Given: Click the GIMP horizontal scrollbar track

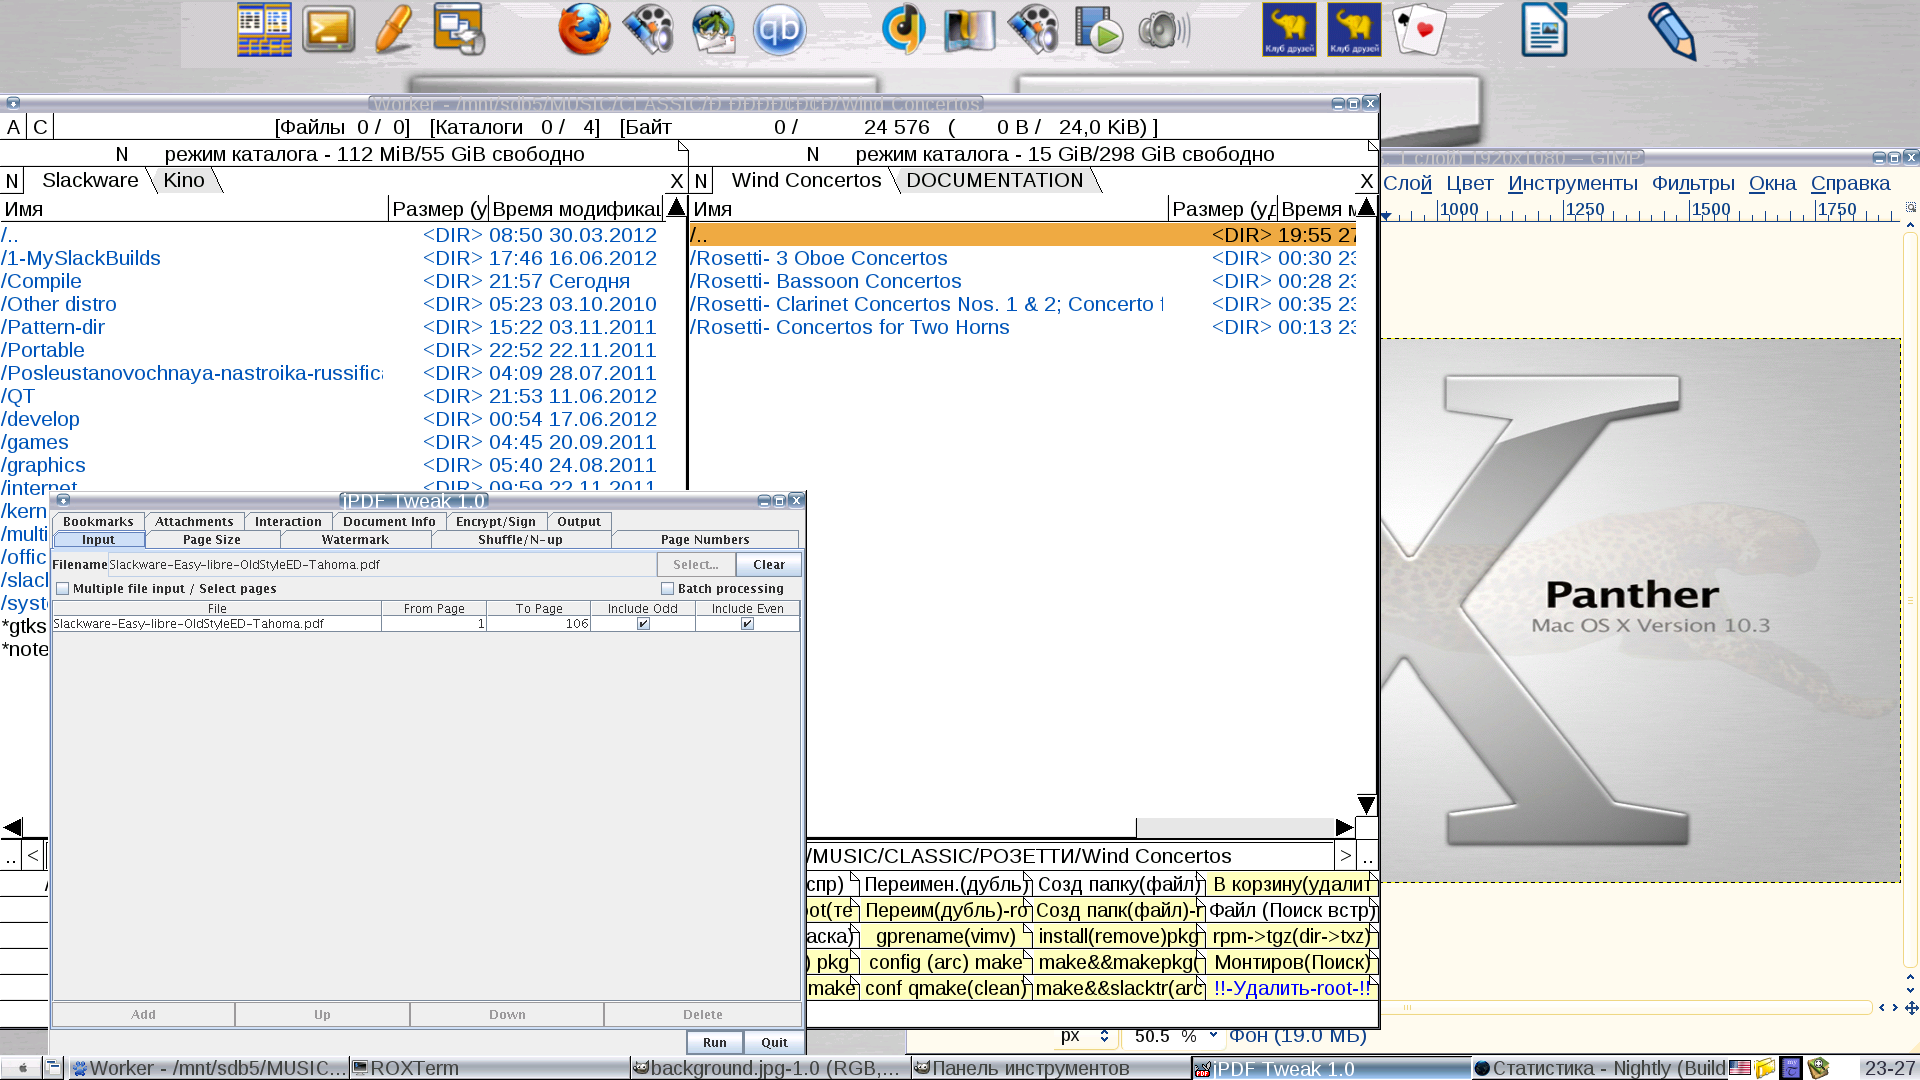Looking at the screenshot, I should coord(1626,1008).
